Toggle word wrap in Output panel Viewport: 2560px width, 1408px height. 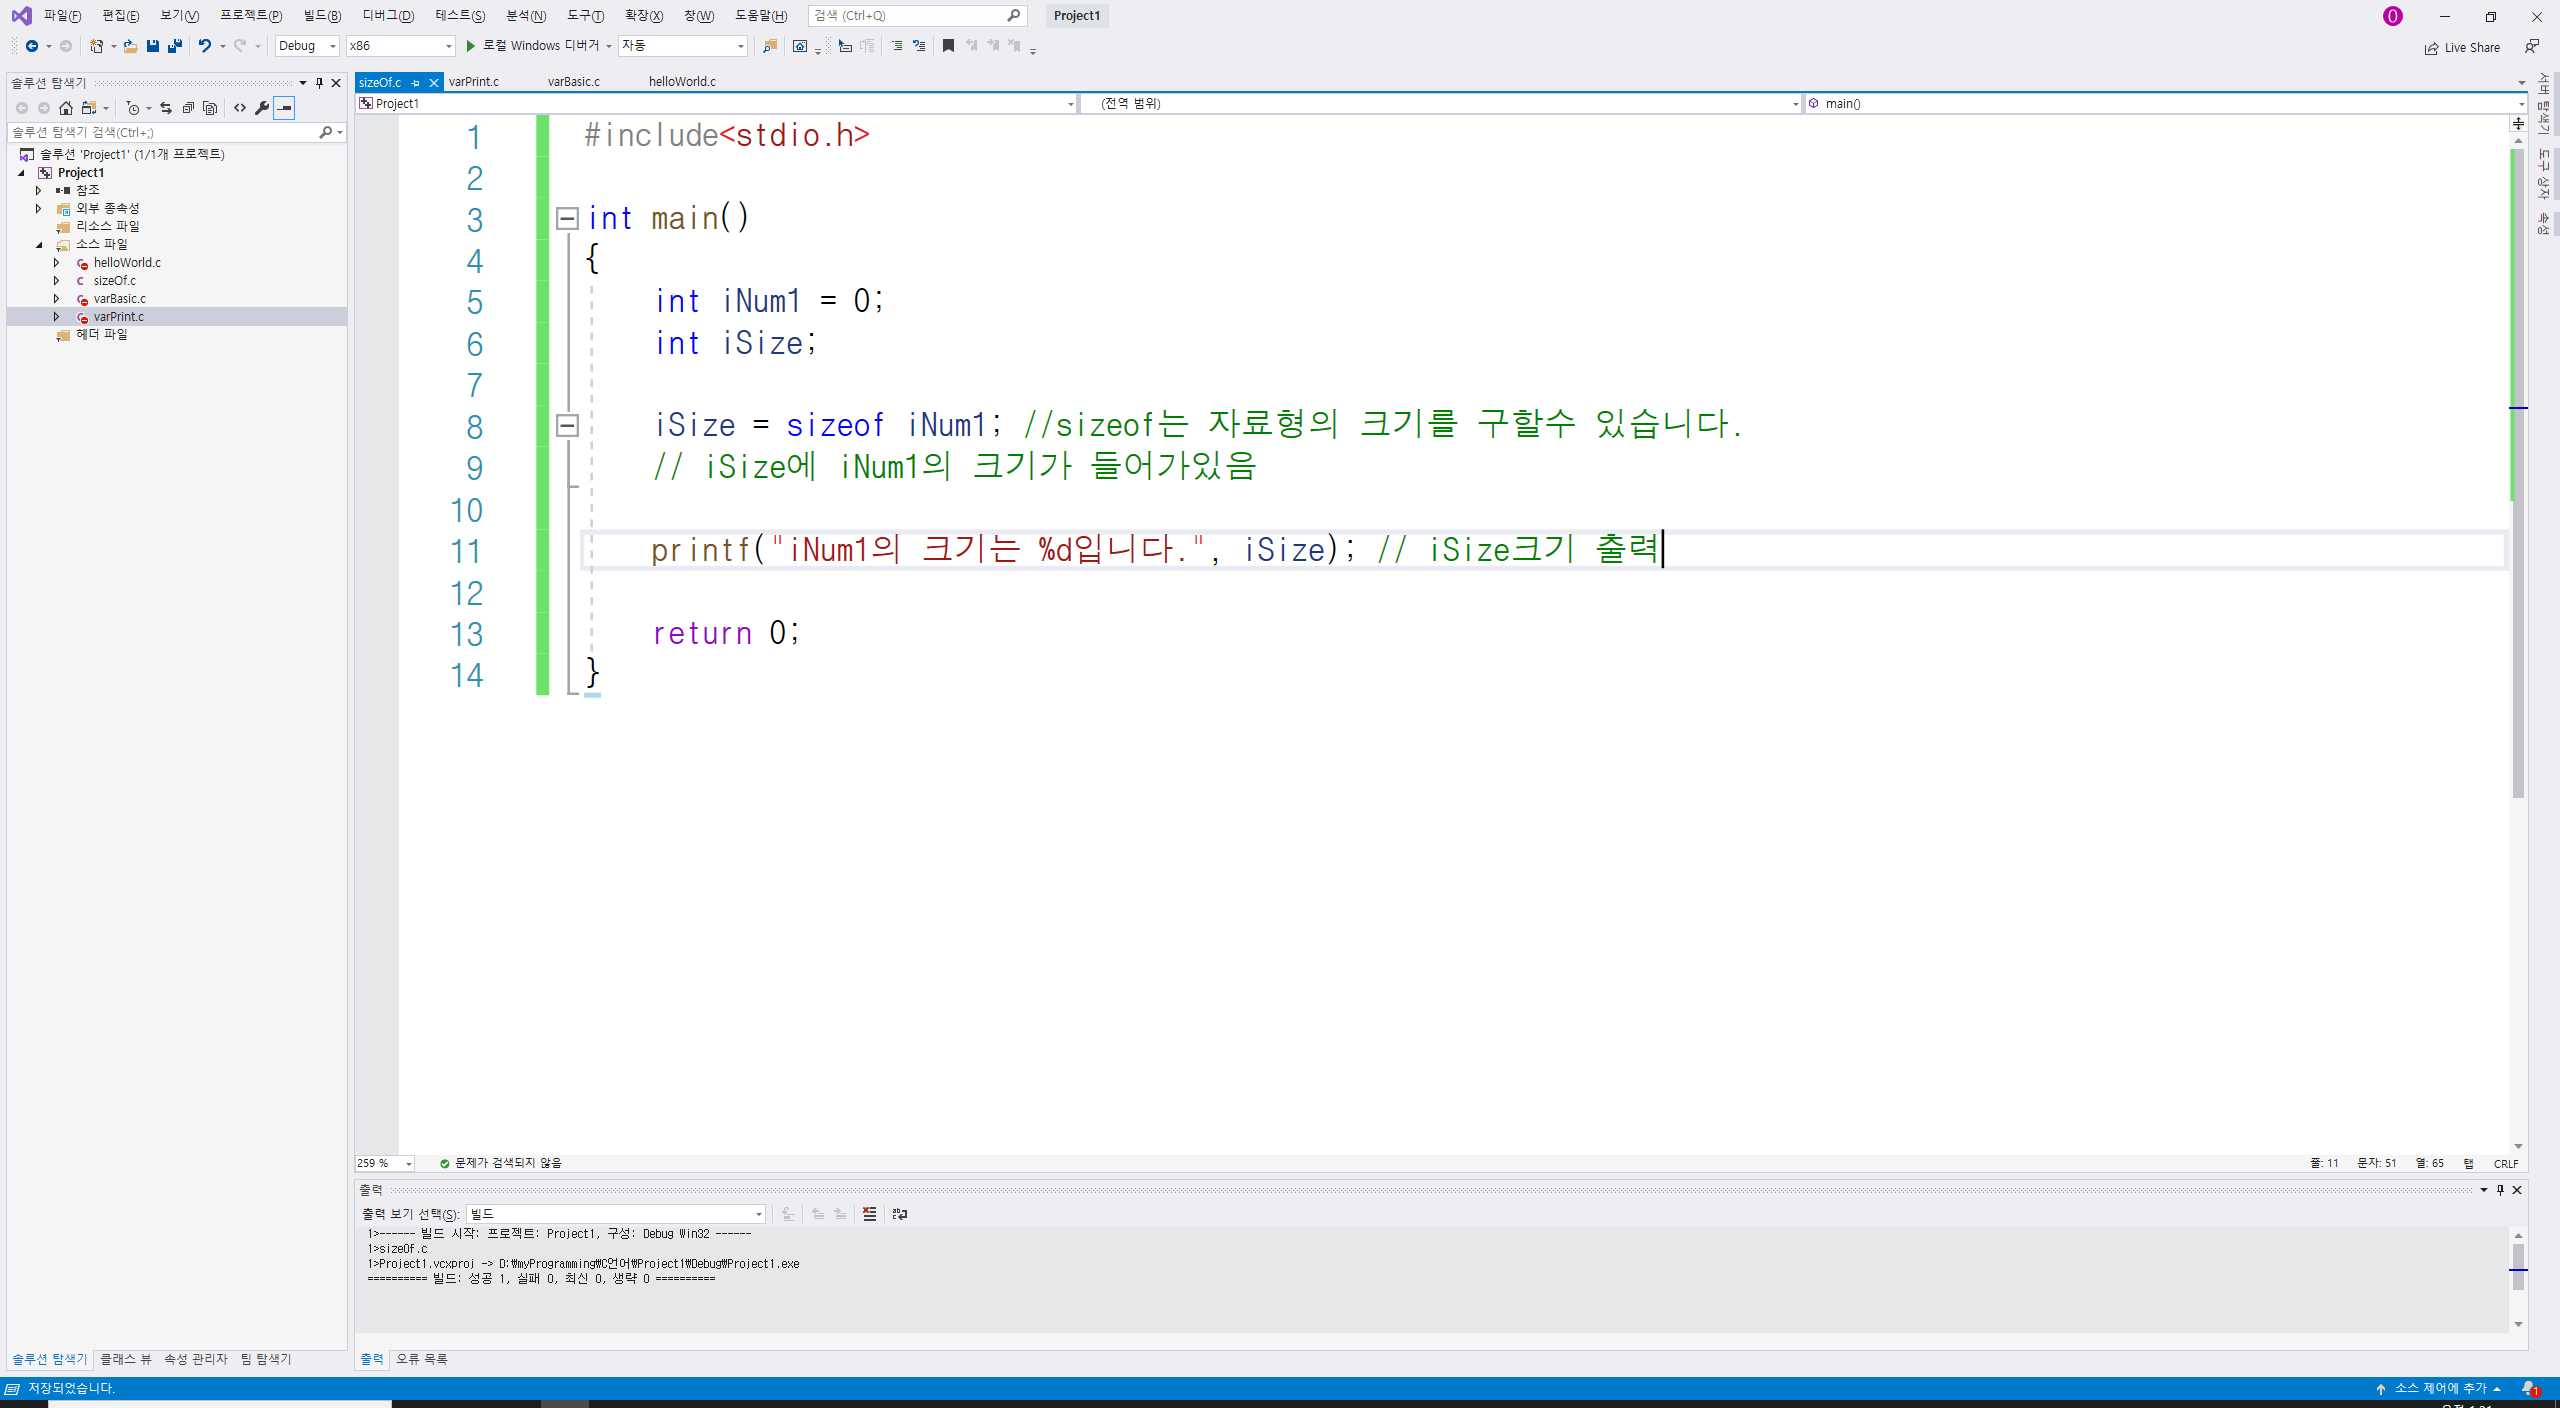(900, 1214)
